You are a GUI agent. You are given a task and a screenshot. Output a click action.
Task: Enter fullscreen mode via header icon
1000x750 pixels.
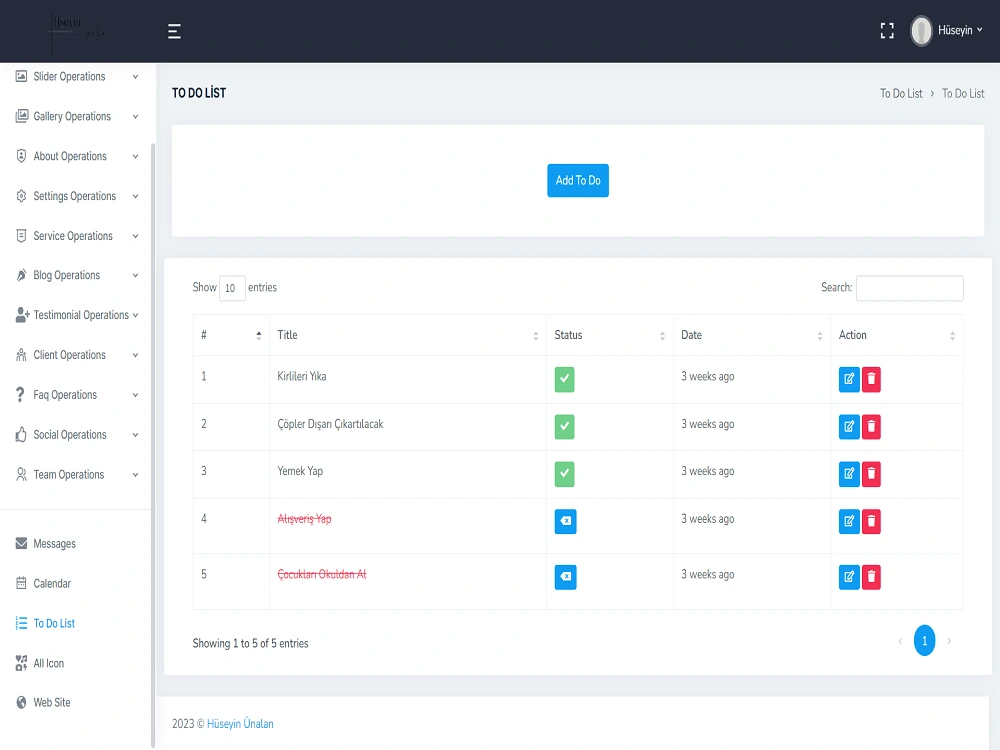pyautogui.click(x=887, y=31)
